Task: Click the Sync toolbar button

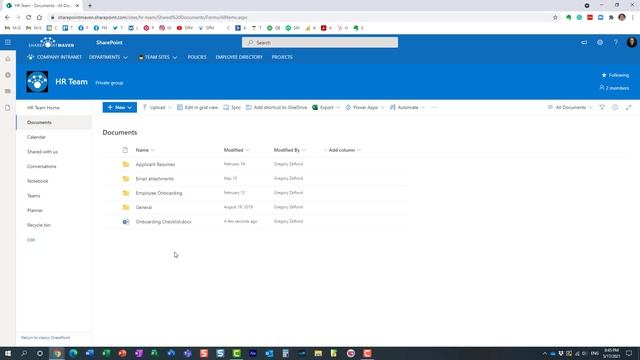Action: click(x=232, y=107)
